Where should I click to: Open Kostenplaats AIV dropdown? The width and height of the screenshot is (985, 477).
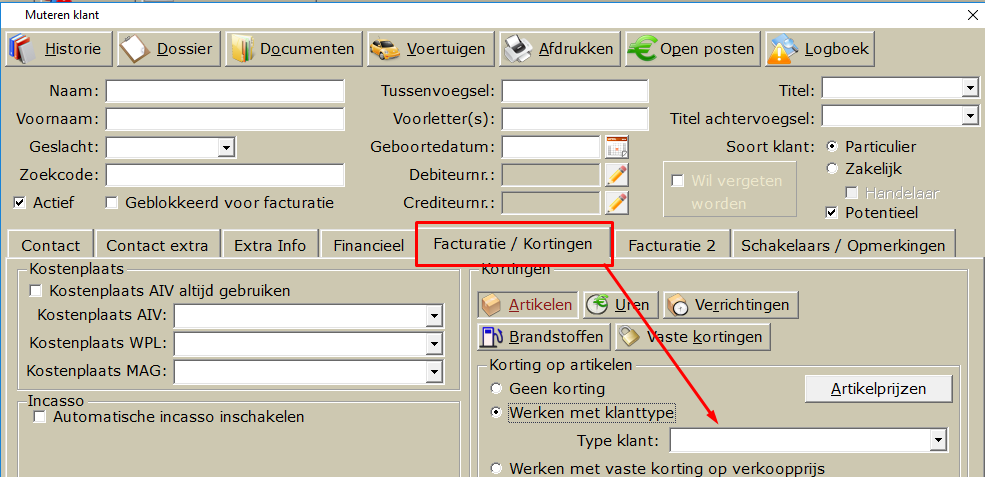(433, 316)
